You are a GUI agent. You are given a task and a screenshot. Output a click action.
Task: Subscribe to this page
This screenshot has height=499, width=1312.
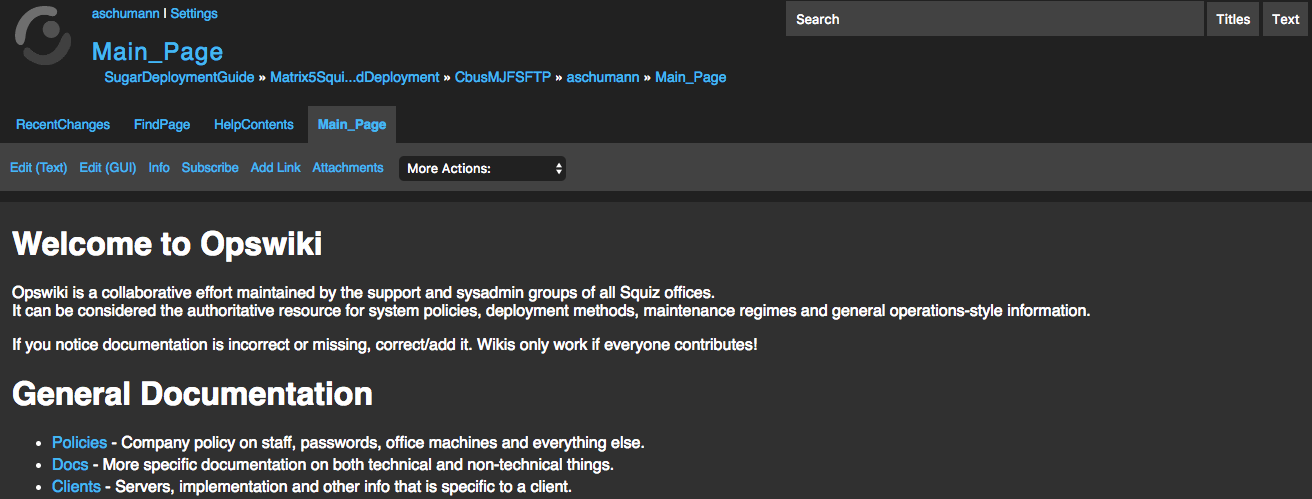tap(210, 168)
